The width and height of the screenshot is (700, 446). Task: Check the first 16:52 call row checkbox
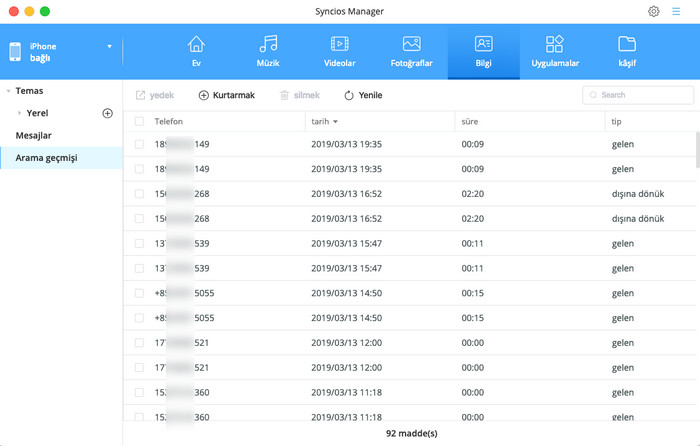click(x=139, y=194)
